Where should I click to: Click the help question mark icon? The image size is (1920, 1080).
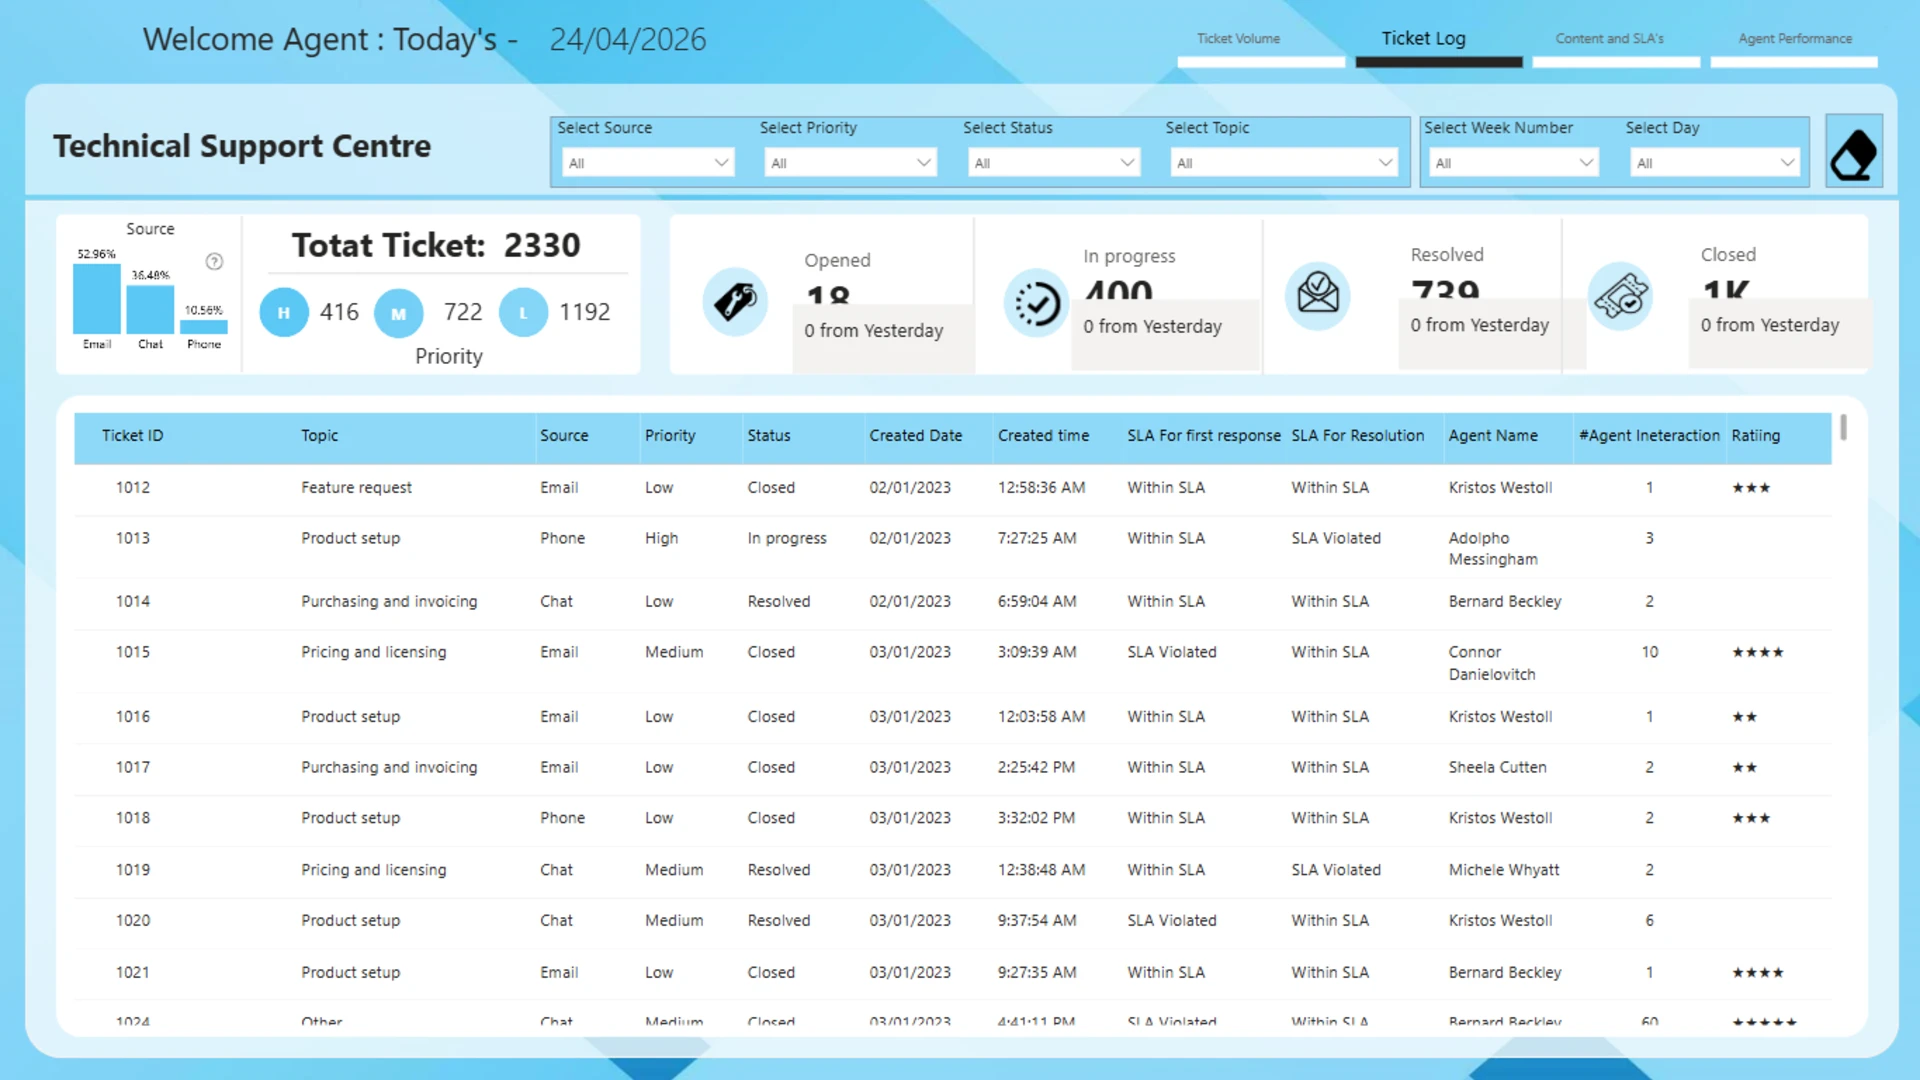point(214,261)
